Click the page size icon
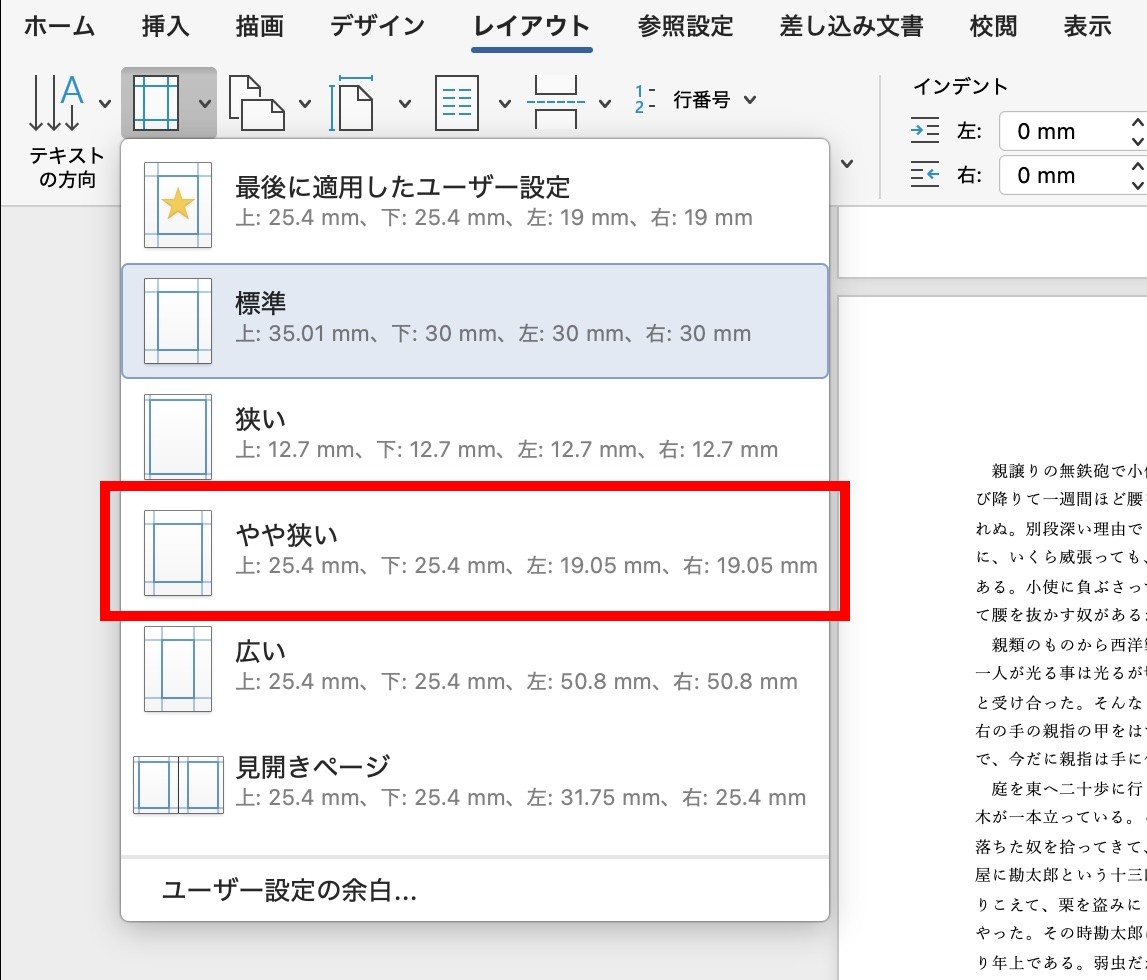This screenshot has height=980, width=1147. click(351, 102)
